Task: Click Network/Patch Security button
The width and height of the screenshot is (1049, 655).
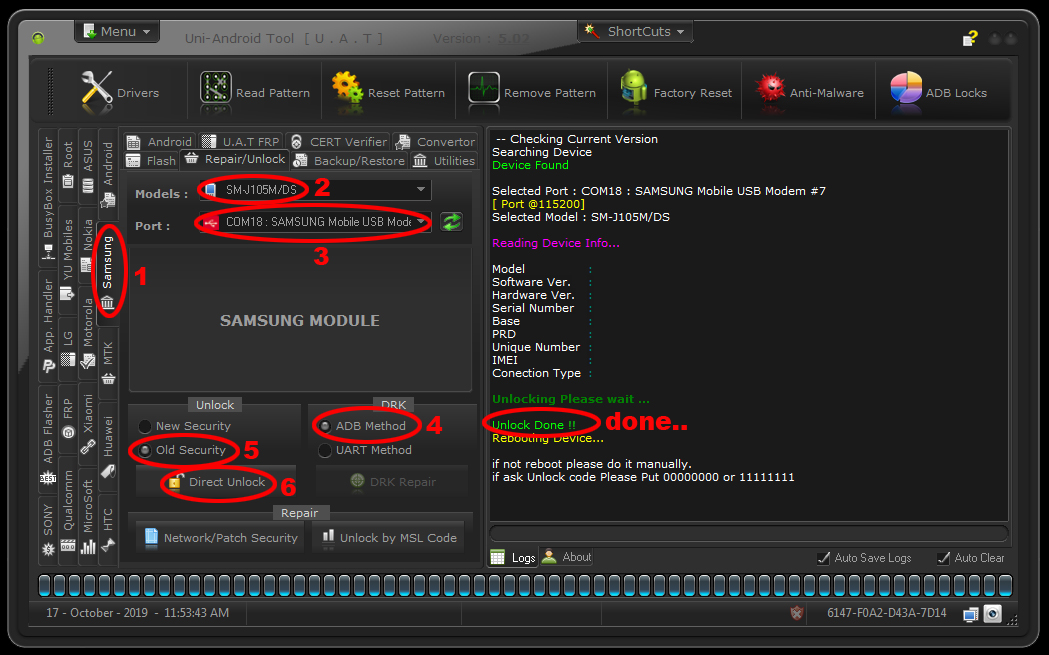Action: [220, 538]
